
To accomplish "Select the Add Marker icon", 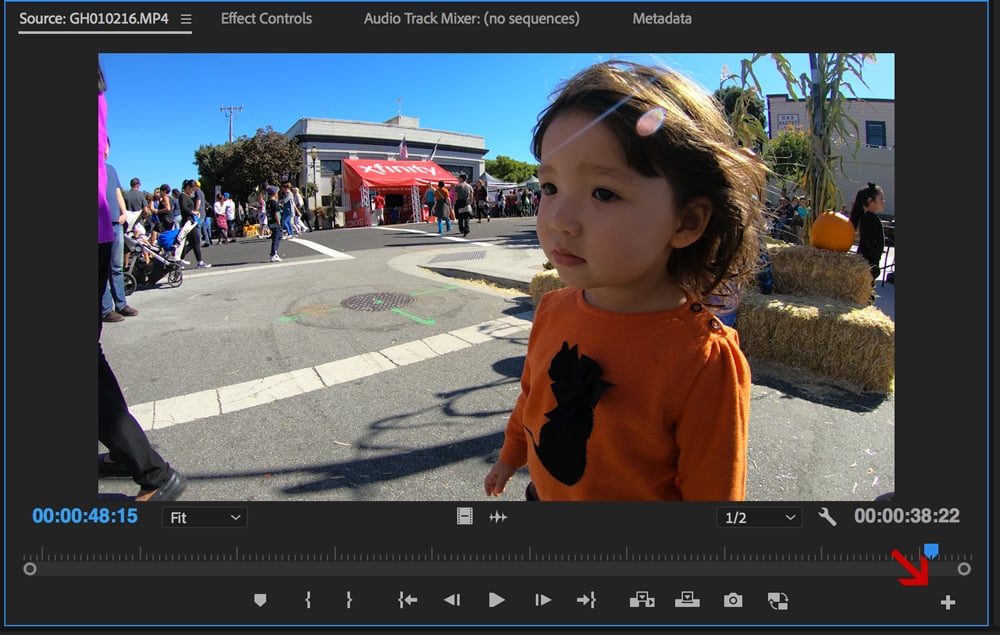I will click(x=260, y=599).
